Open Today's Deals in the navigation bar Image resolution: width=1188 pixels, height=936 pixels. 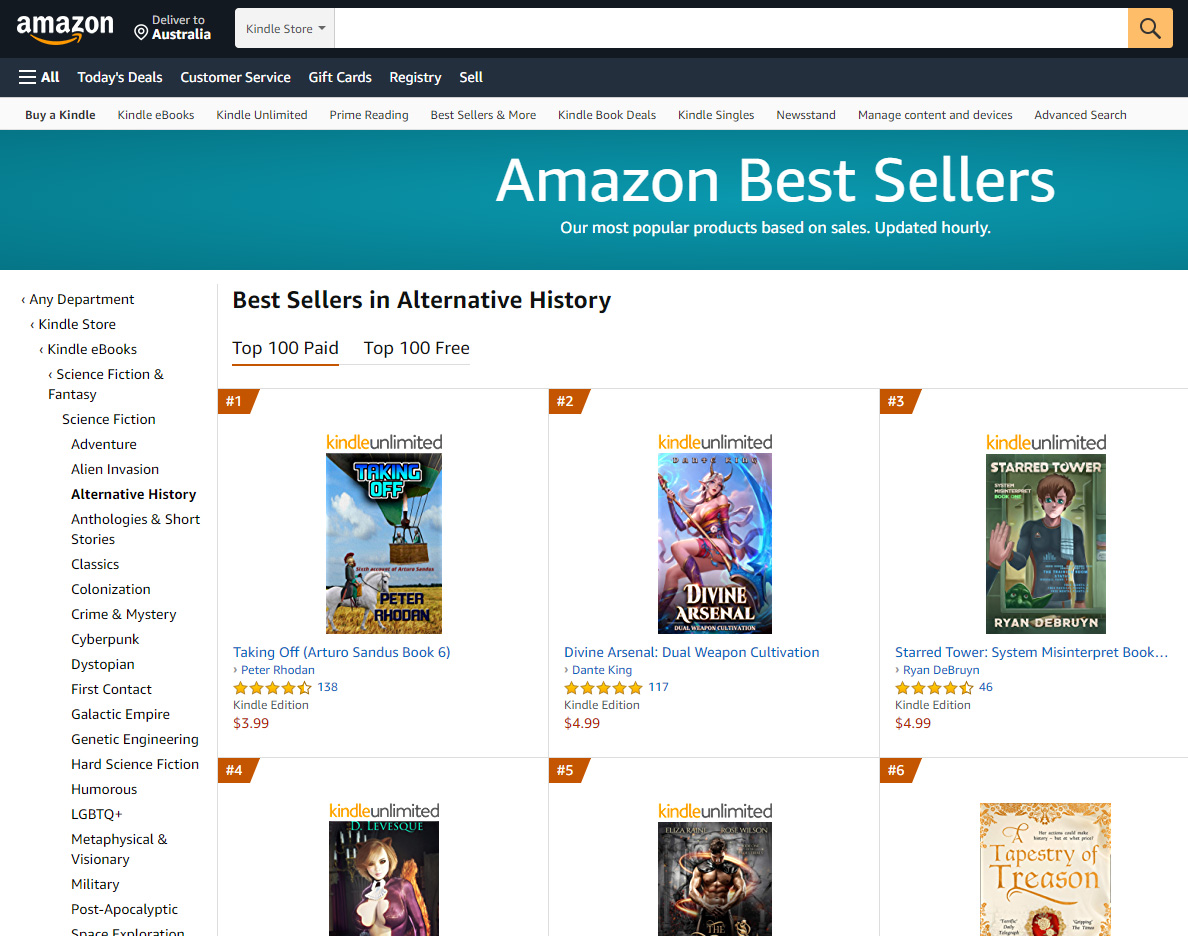click(120, 77)
